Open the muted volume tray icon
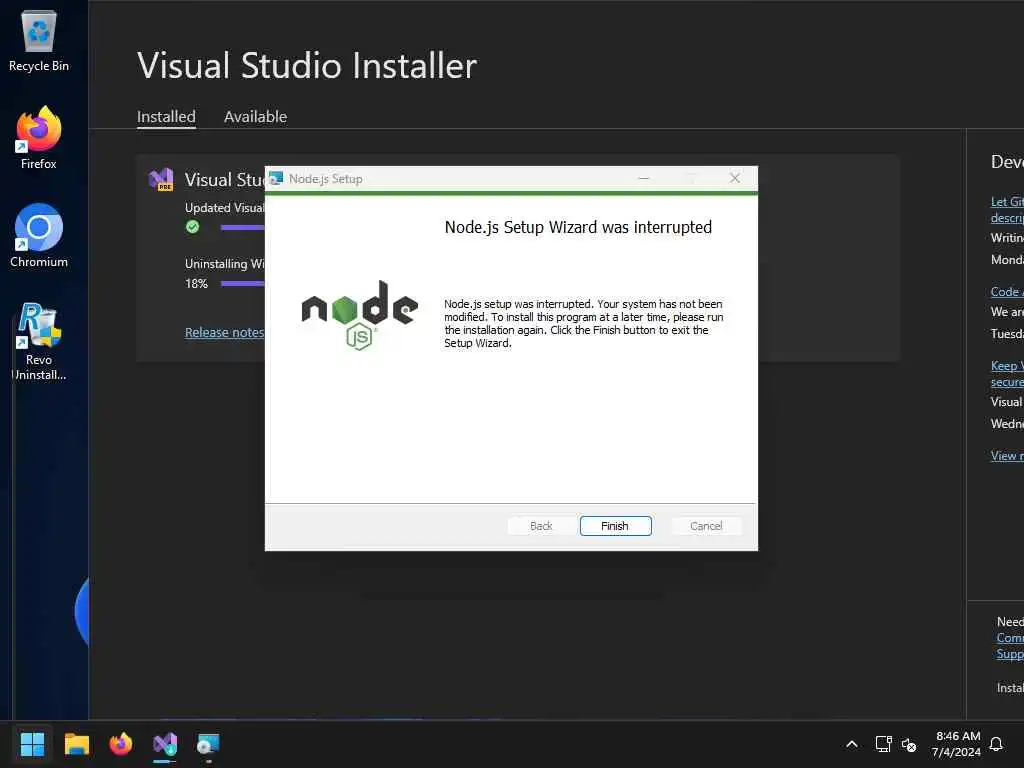The height and width of the screenshot is (768, 1024). click(x=908, y=744)
